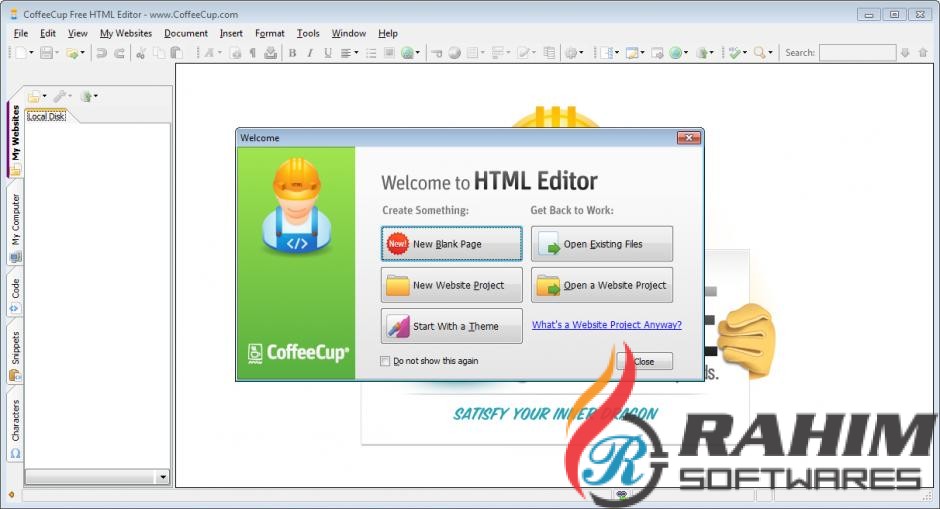The height and width of the screenshot is (509, 940).
Task: Click the settings gear icon in toolbar
Action: click(571, 53)
